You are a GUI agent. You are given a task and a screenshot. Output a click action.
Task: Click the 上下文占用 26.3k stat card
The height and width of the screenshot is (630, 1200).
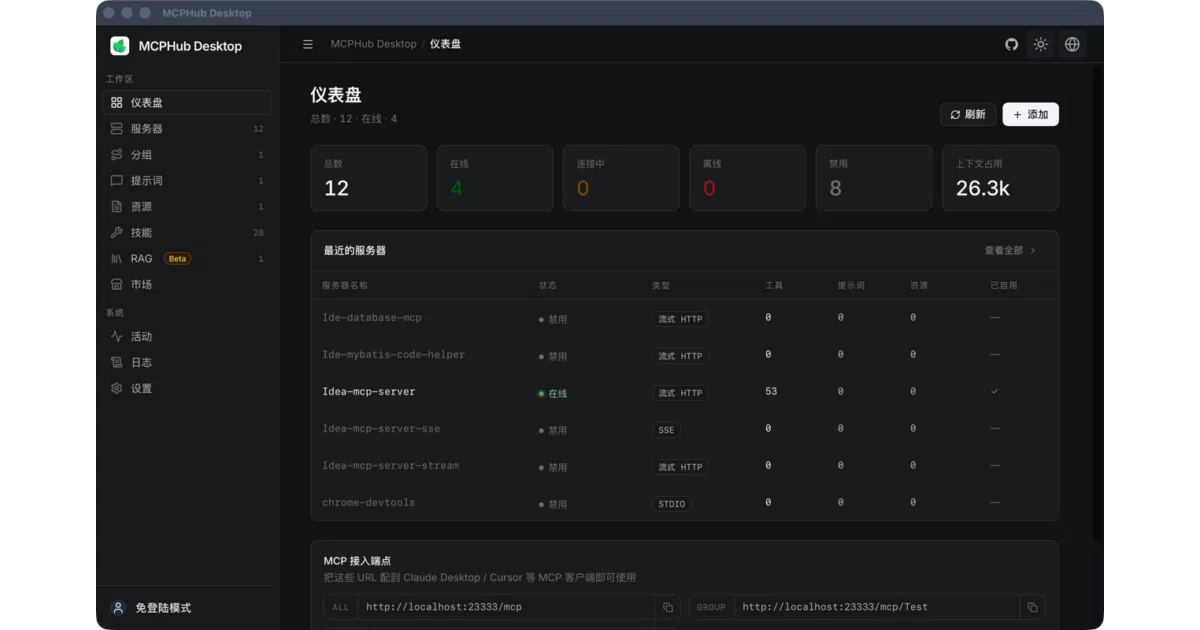[1000, 178]
